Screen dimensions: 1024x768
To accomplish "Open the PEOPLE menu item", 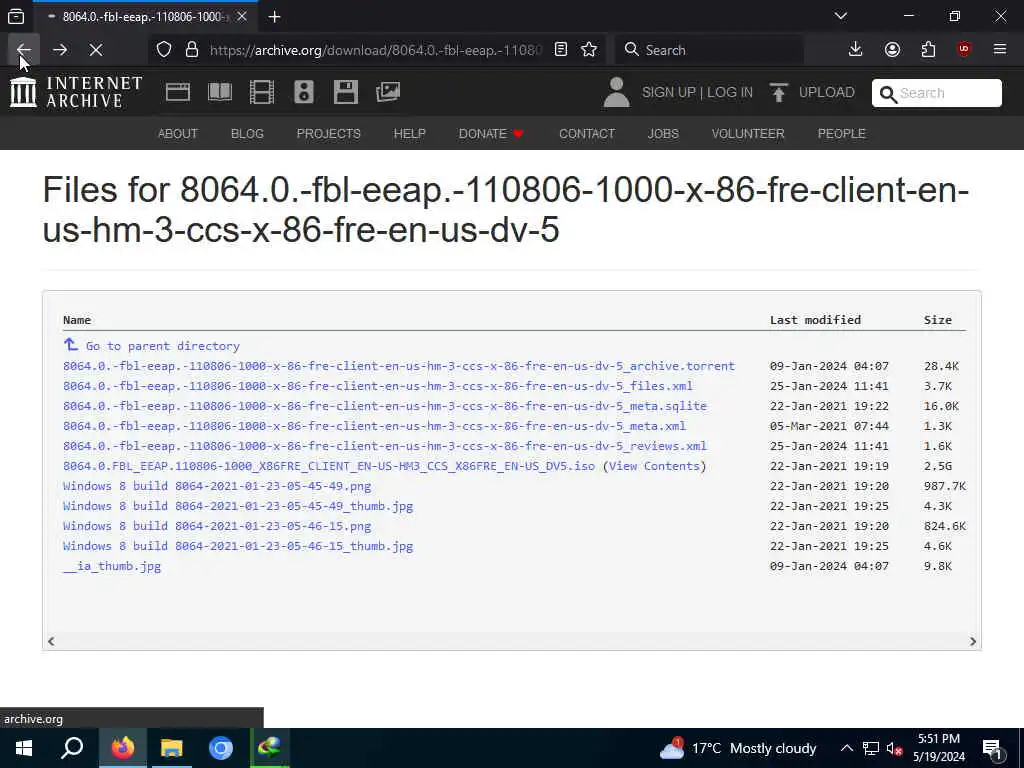I will tap(841, 133).
